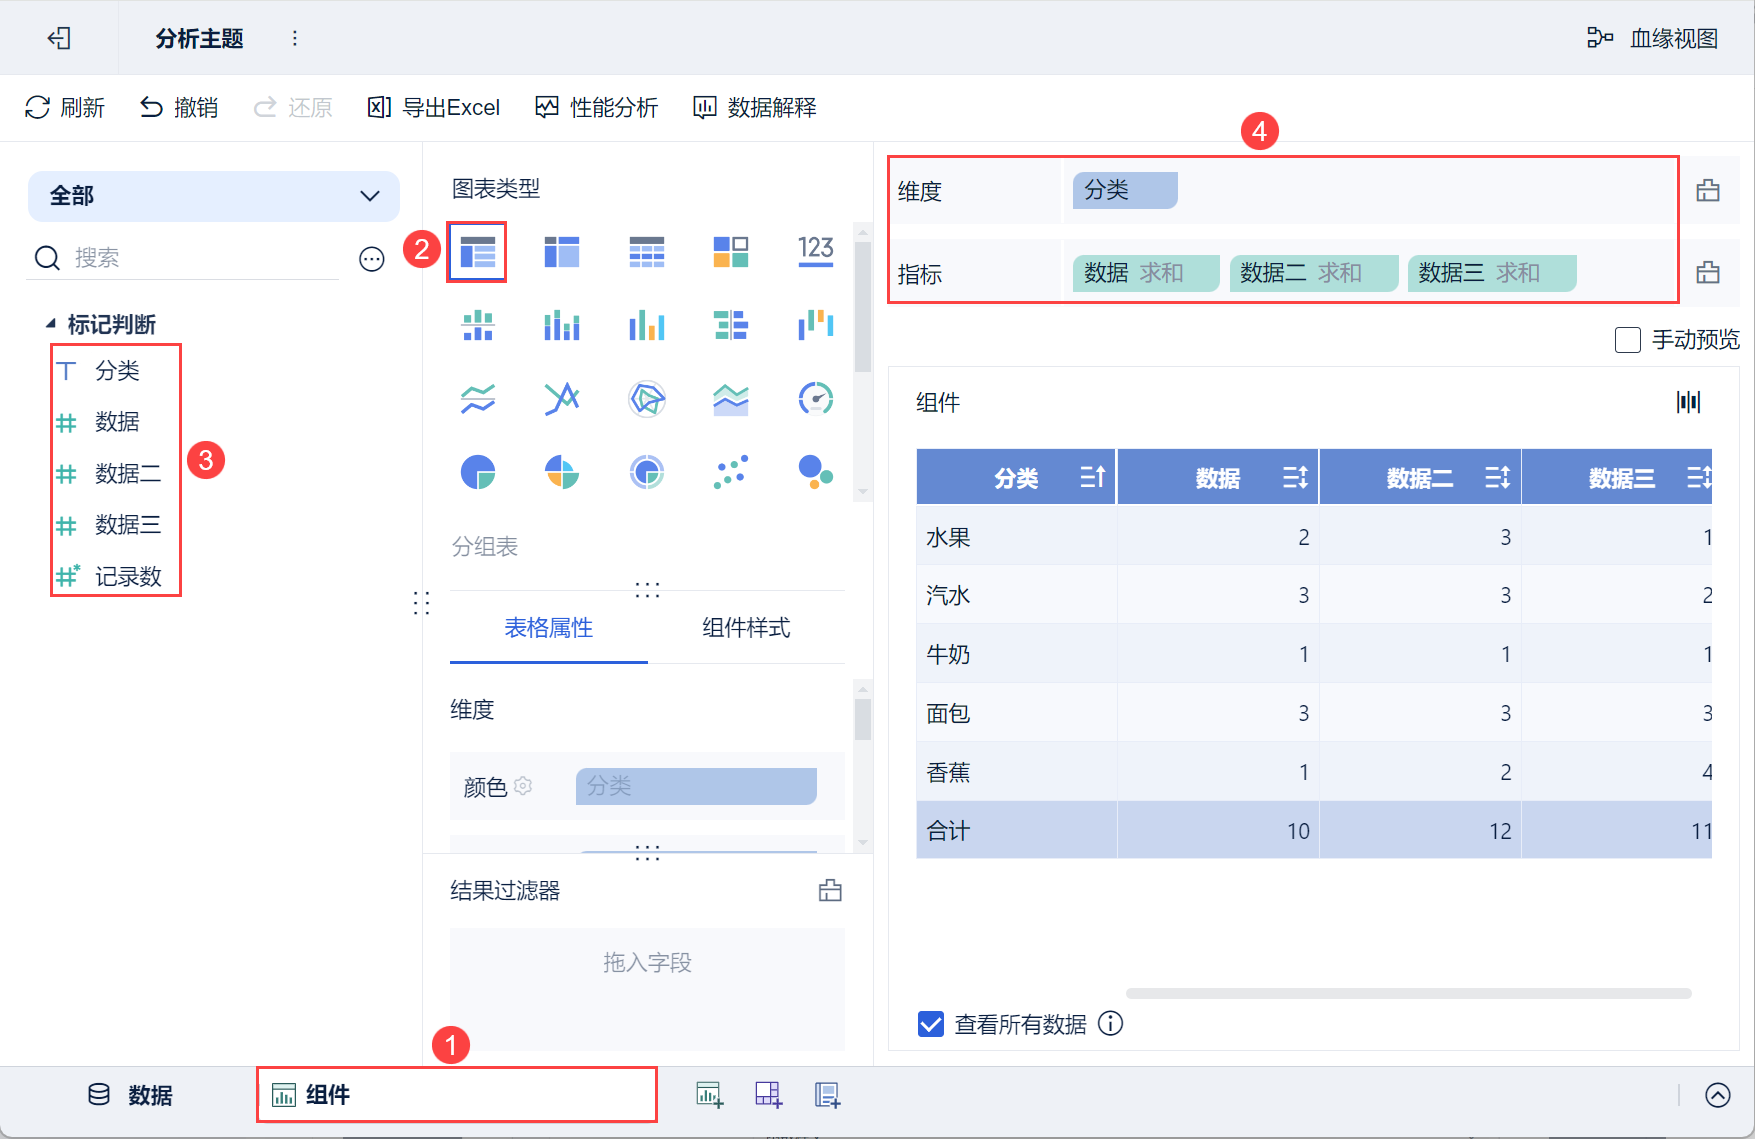Open 性能分析 performance analysis
The width and height of the screenshot is (1755, 1139).
tap(597, 107)
